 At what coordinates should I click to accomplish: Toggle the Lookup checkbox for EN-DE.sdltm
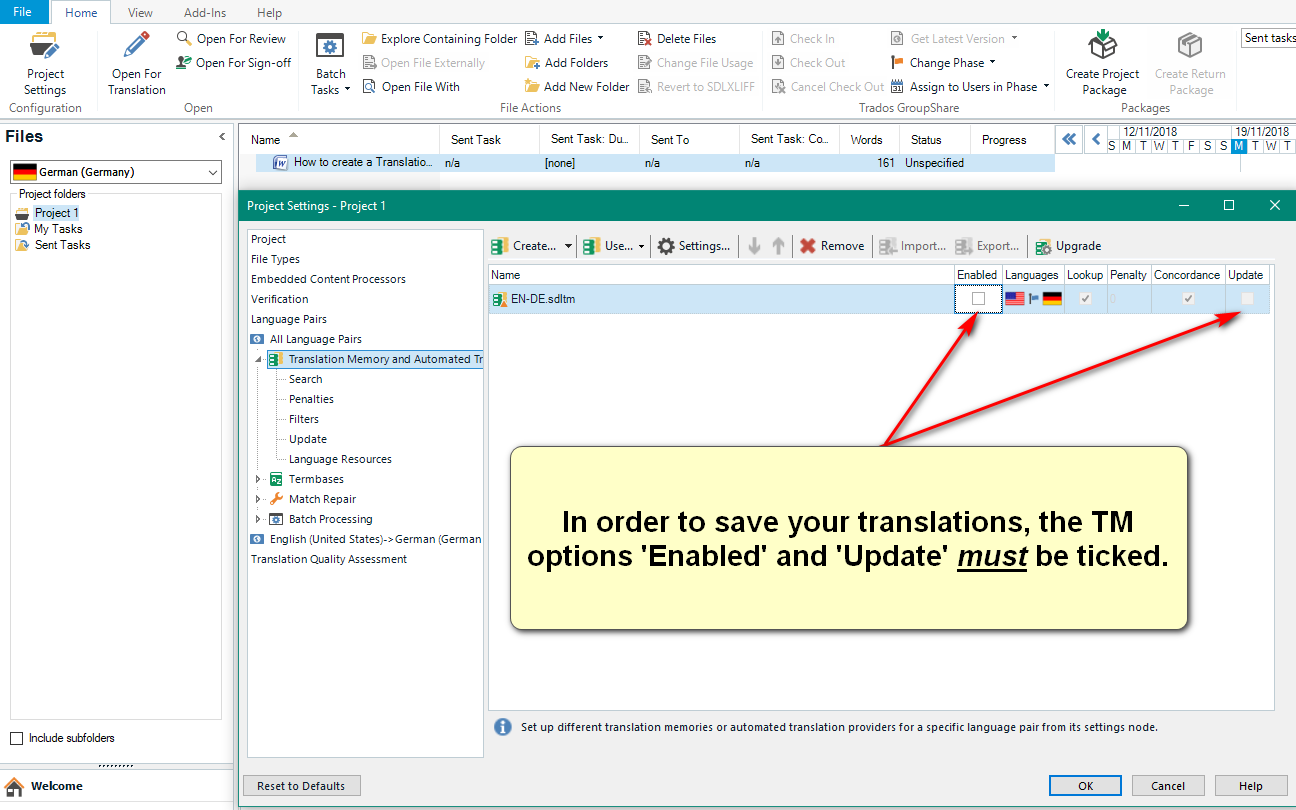(1085, 299)
